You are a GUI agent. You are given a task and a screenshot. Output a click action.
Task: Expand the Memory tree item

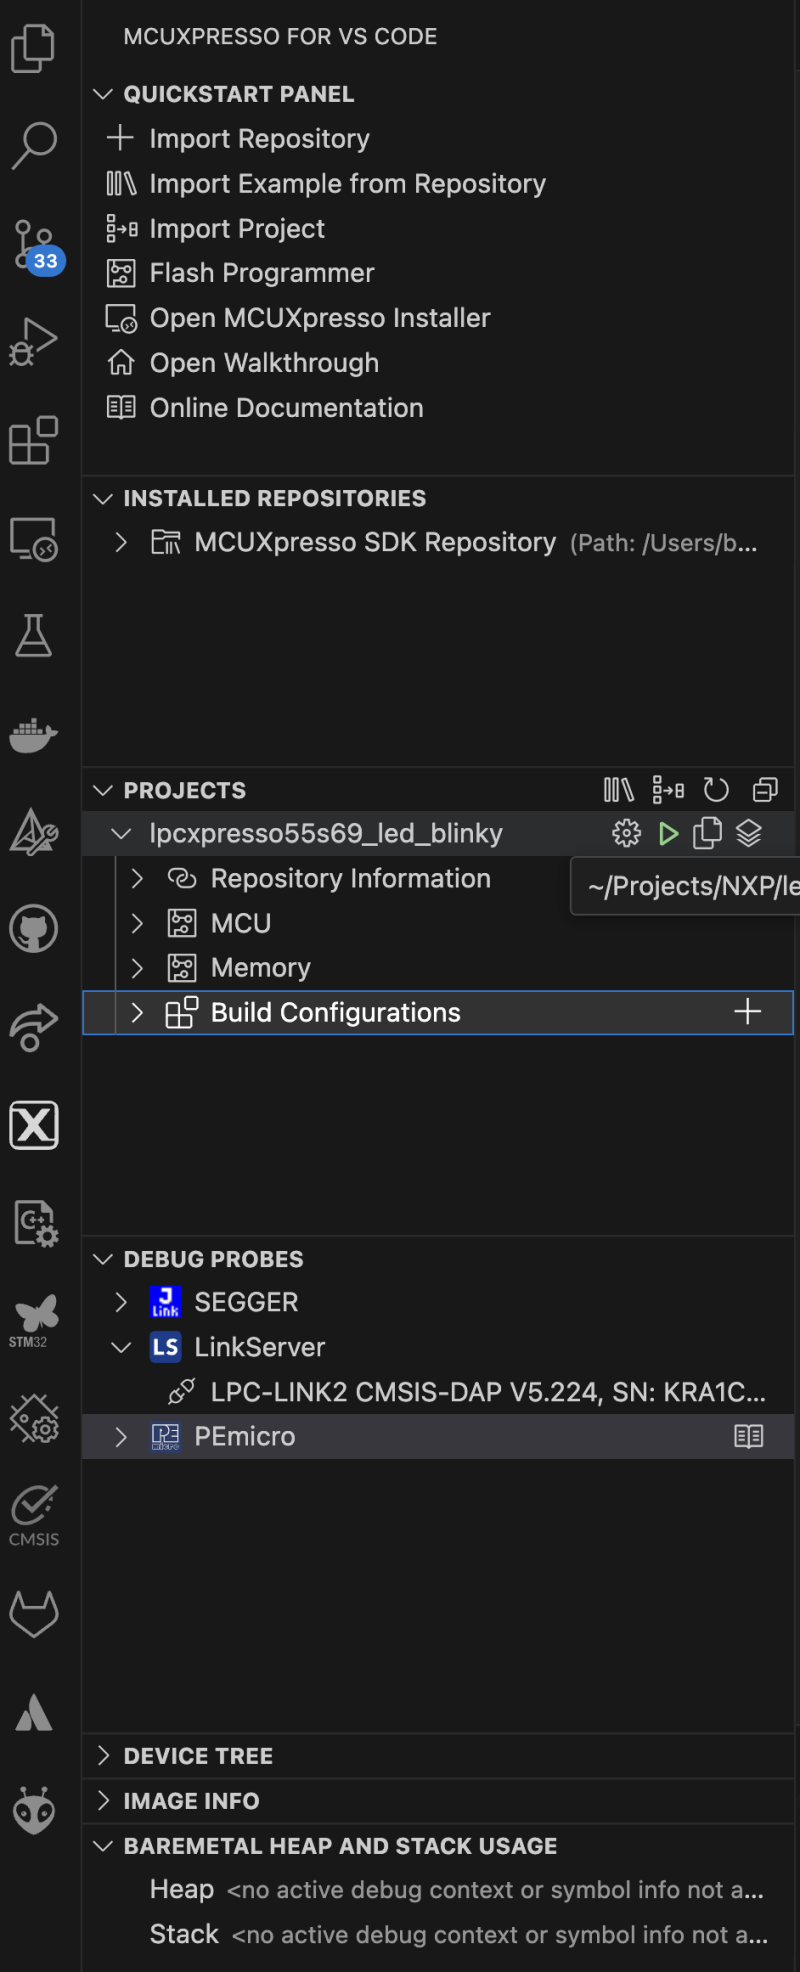(137, 967)
